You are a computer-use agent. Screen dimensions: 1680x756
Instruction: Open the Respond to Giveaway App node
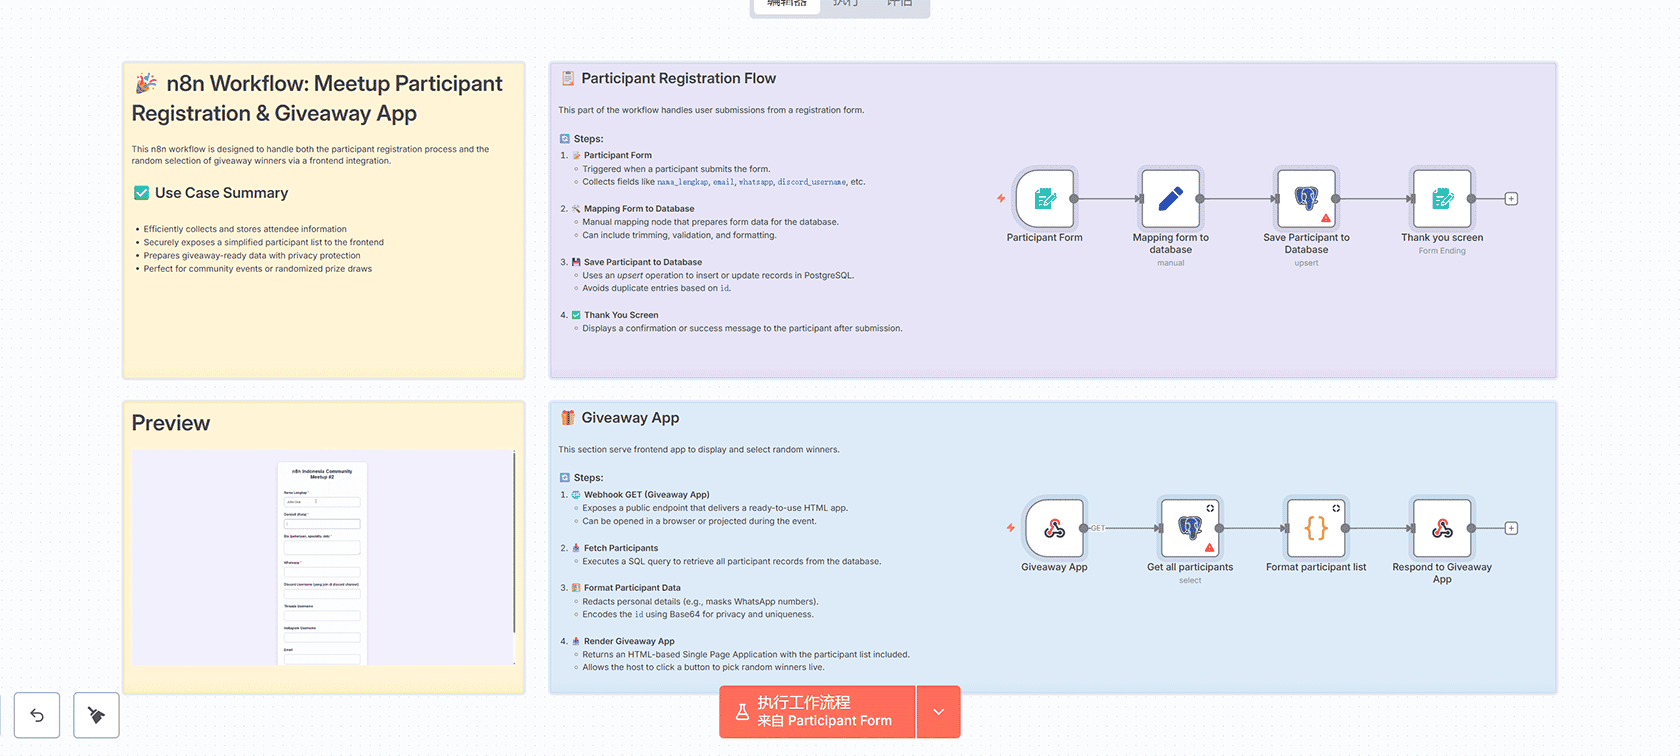pos(1441,528)
